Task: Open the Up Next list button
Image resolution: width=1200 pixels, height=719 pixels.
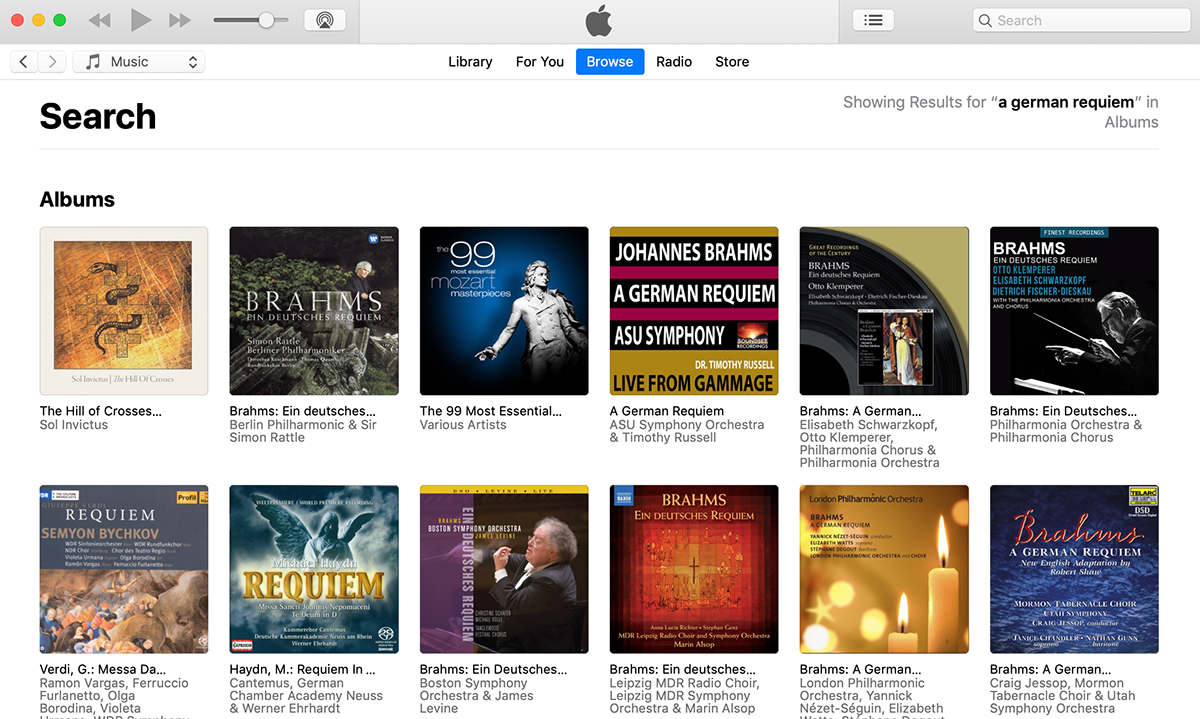Action: click(x=873, y=20)
